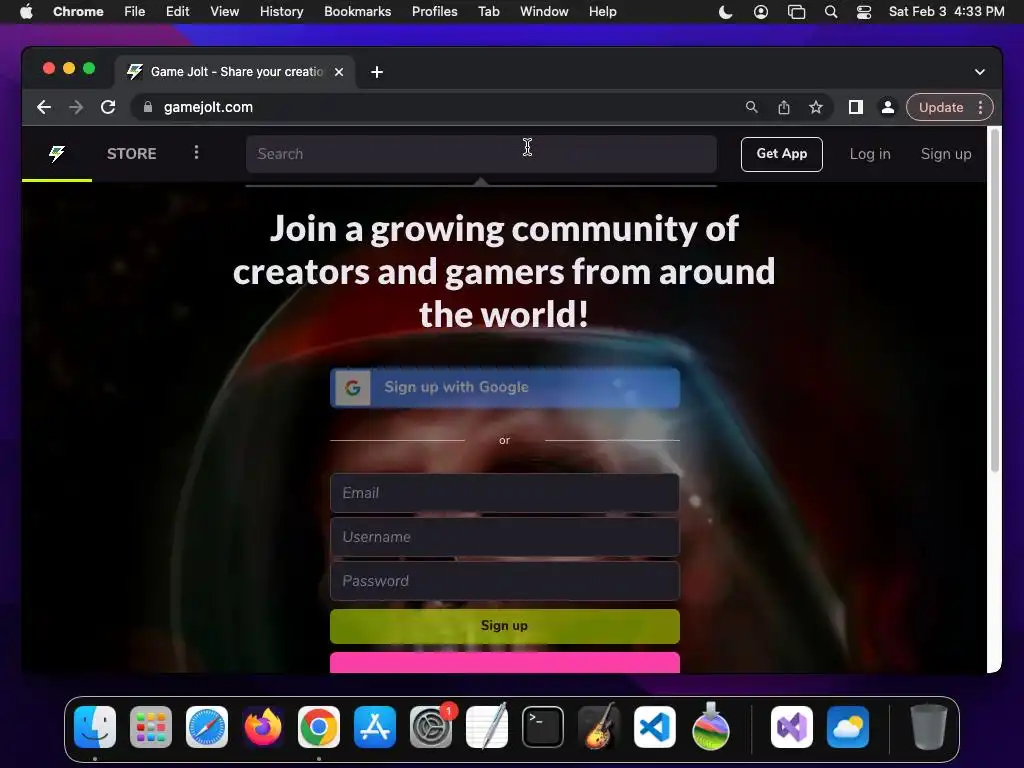Click the date and time display

point(946,12)
